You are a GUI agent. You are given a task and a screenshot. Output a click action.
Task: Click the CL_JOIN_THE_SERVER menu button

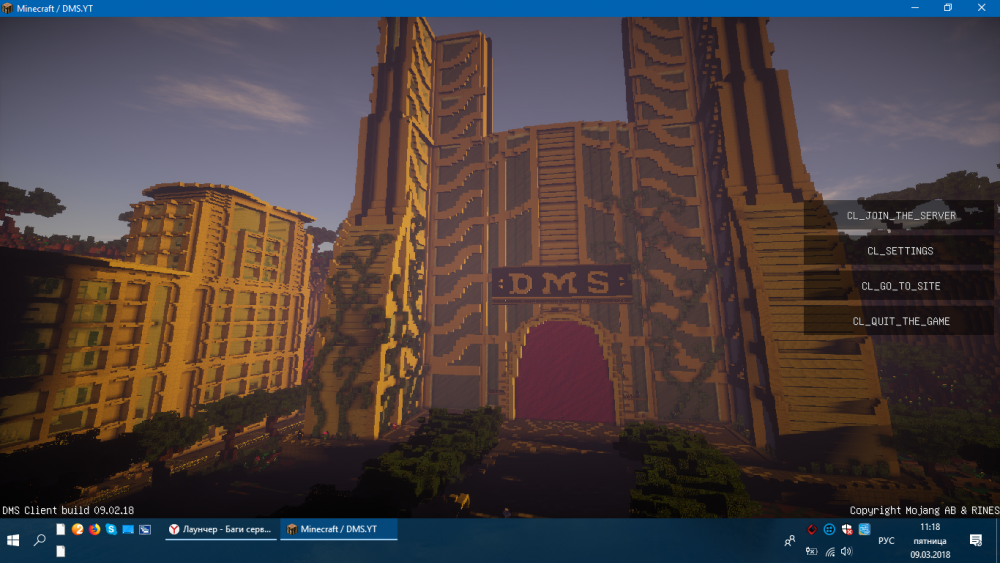[x=899, y=216]
